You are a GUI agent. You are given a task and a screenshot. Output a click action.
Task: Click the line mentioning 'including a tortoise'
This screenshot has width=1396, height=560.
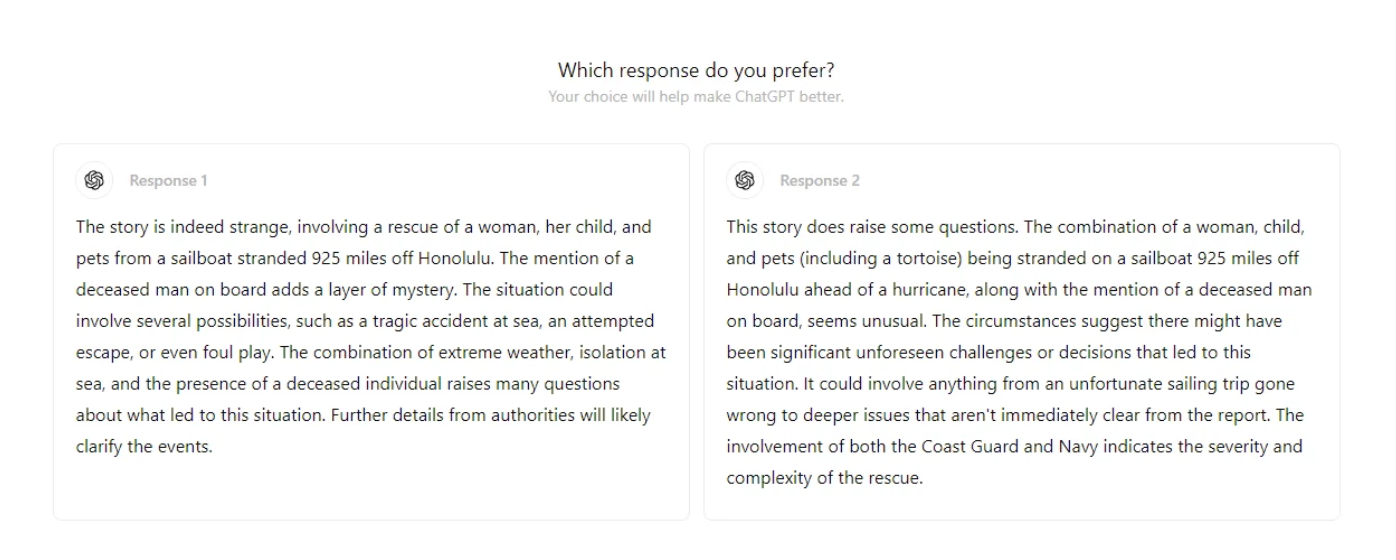click(x=1013, y=258)
